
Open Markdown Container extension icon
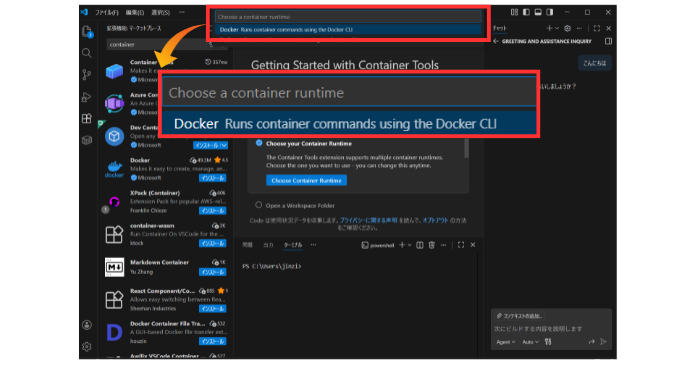(x=114, y=267)
